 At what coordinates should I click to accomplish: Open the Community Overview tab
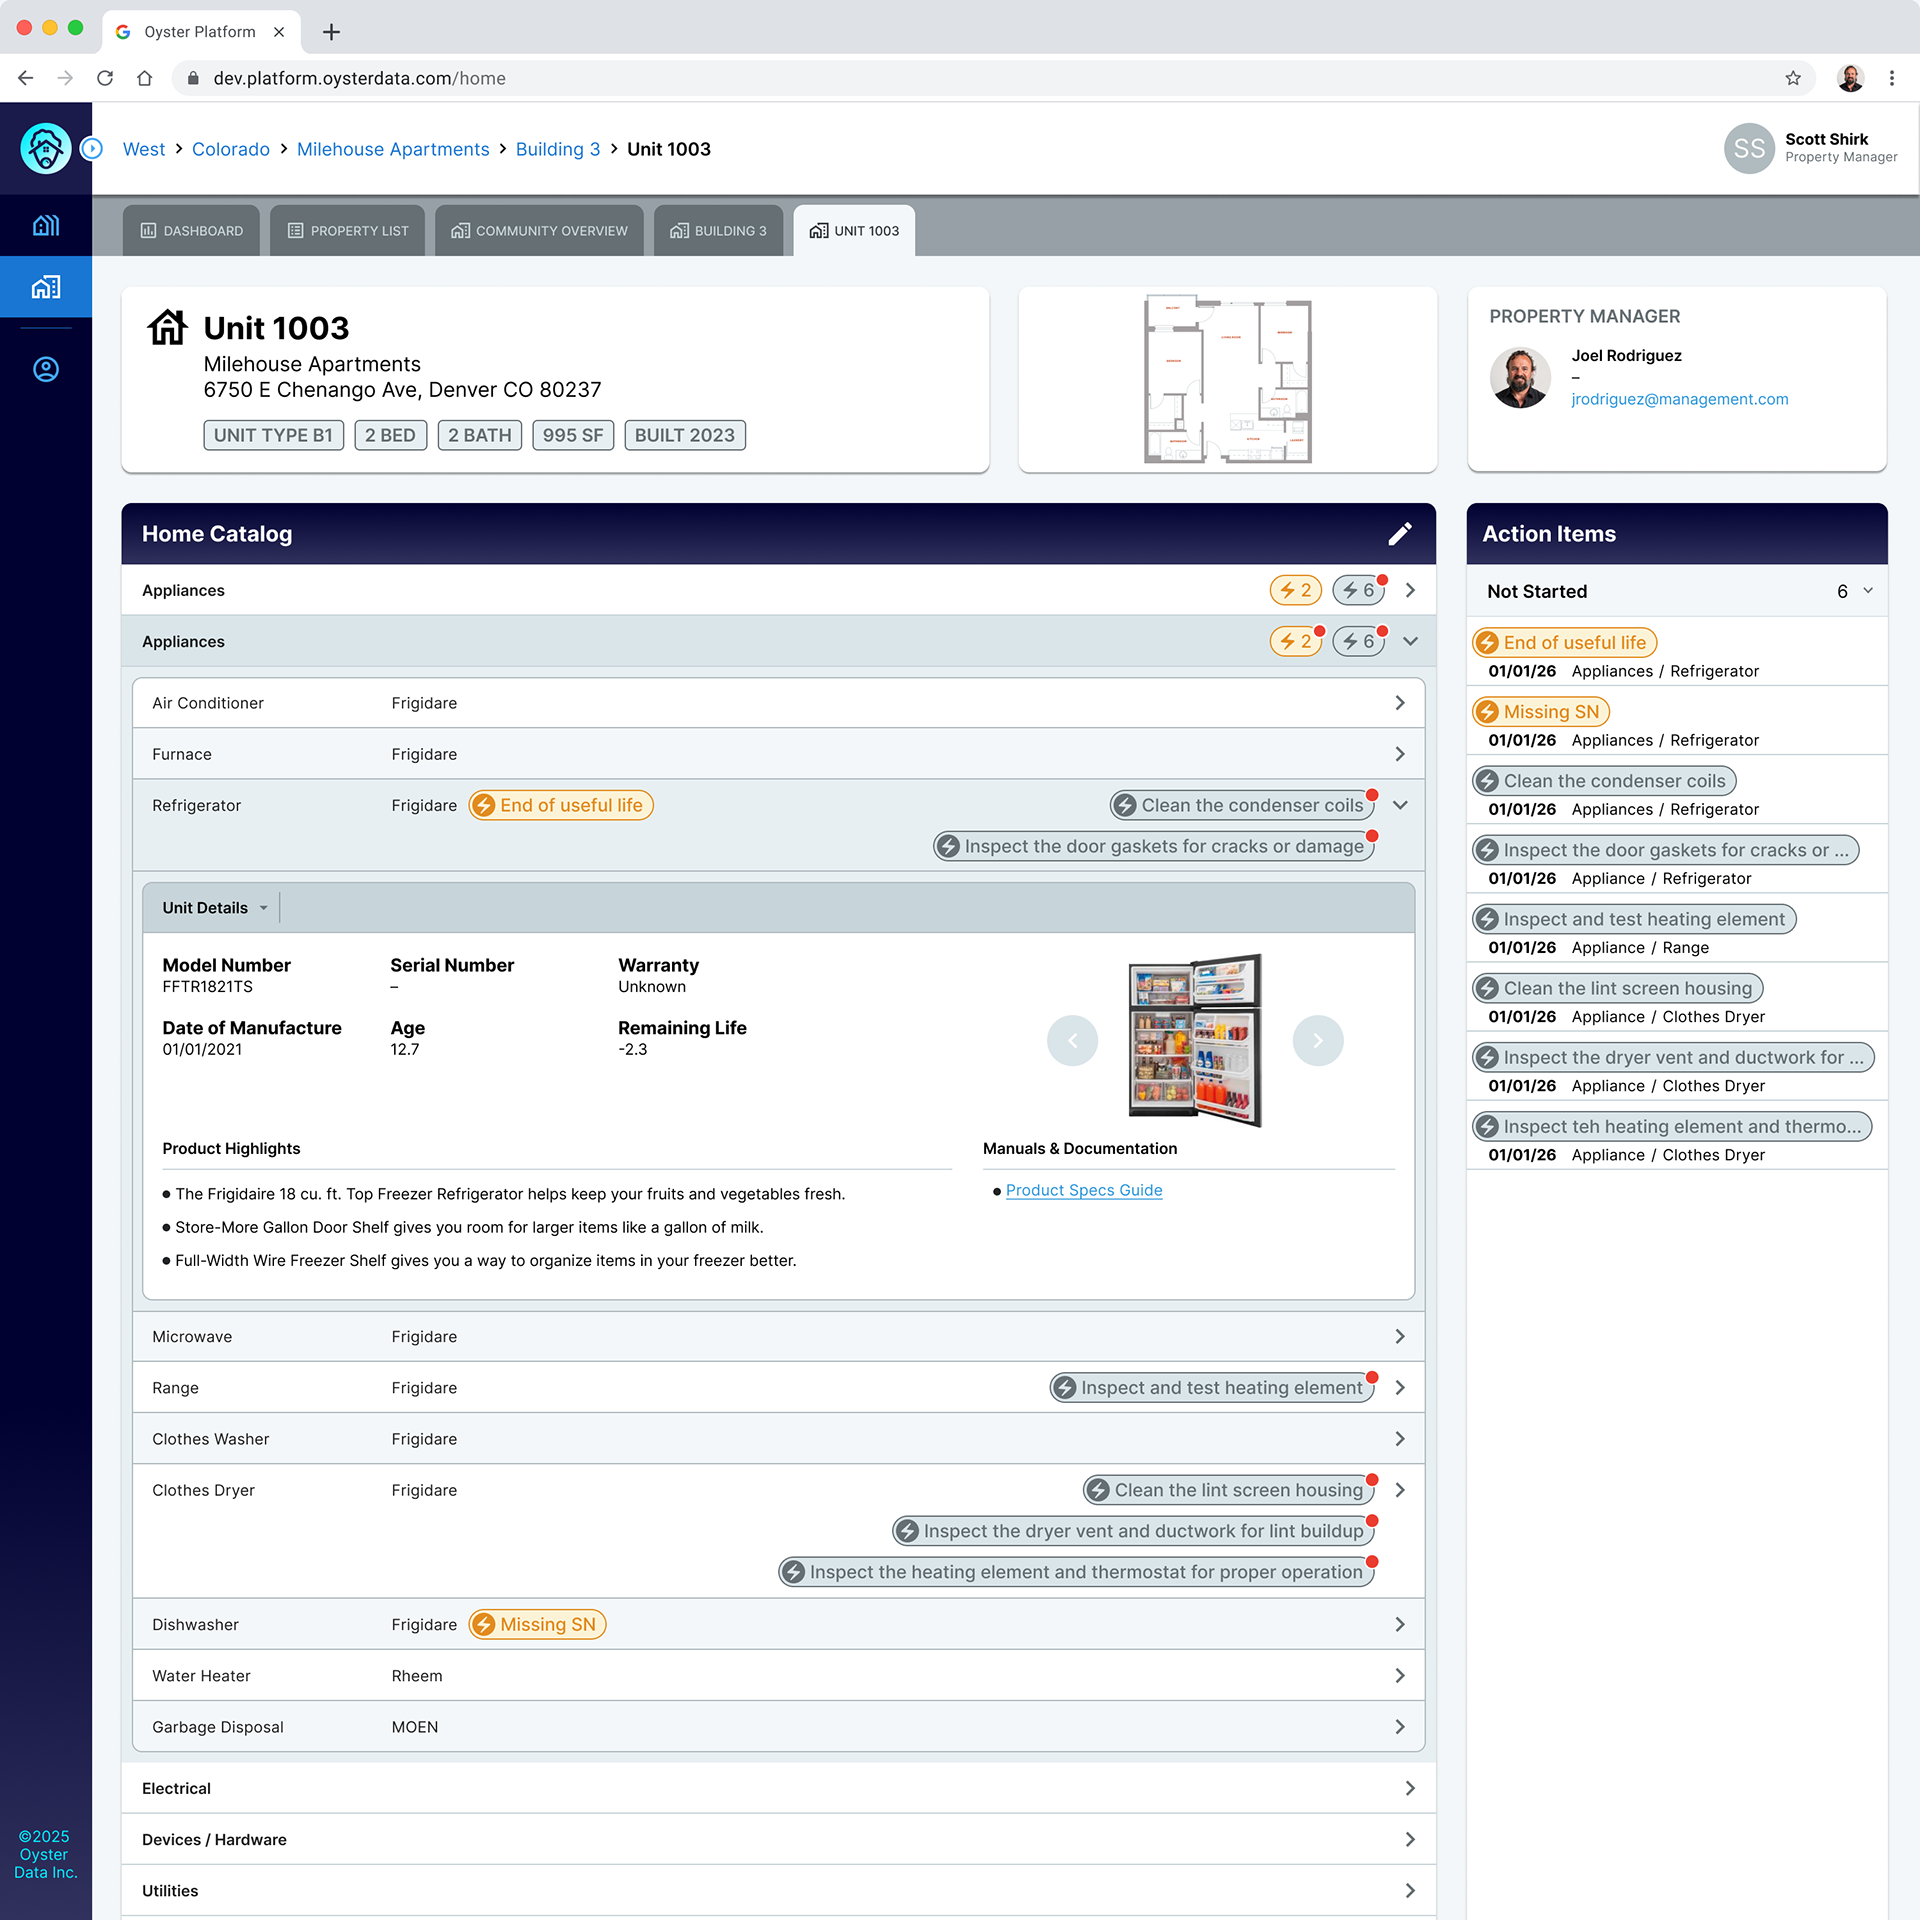pos(539,230)
